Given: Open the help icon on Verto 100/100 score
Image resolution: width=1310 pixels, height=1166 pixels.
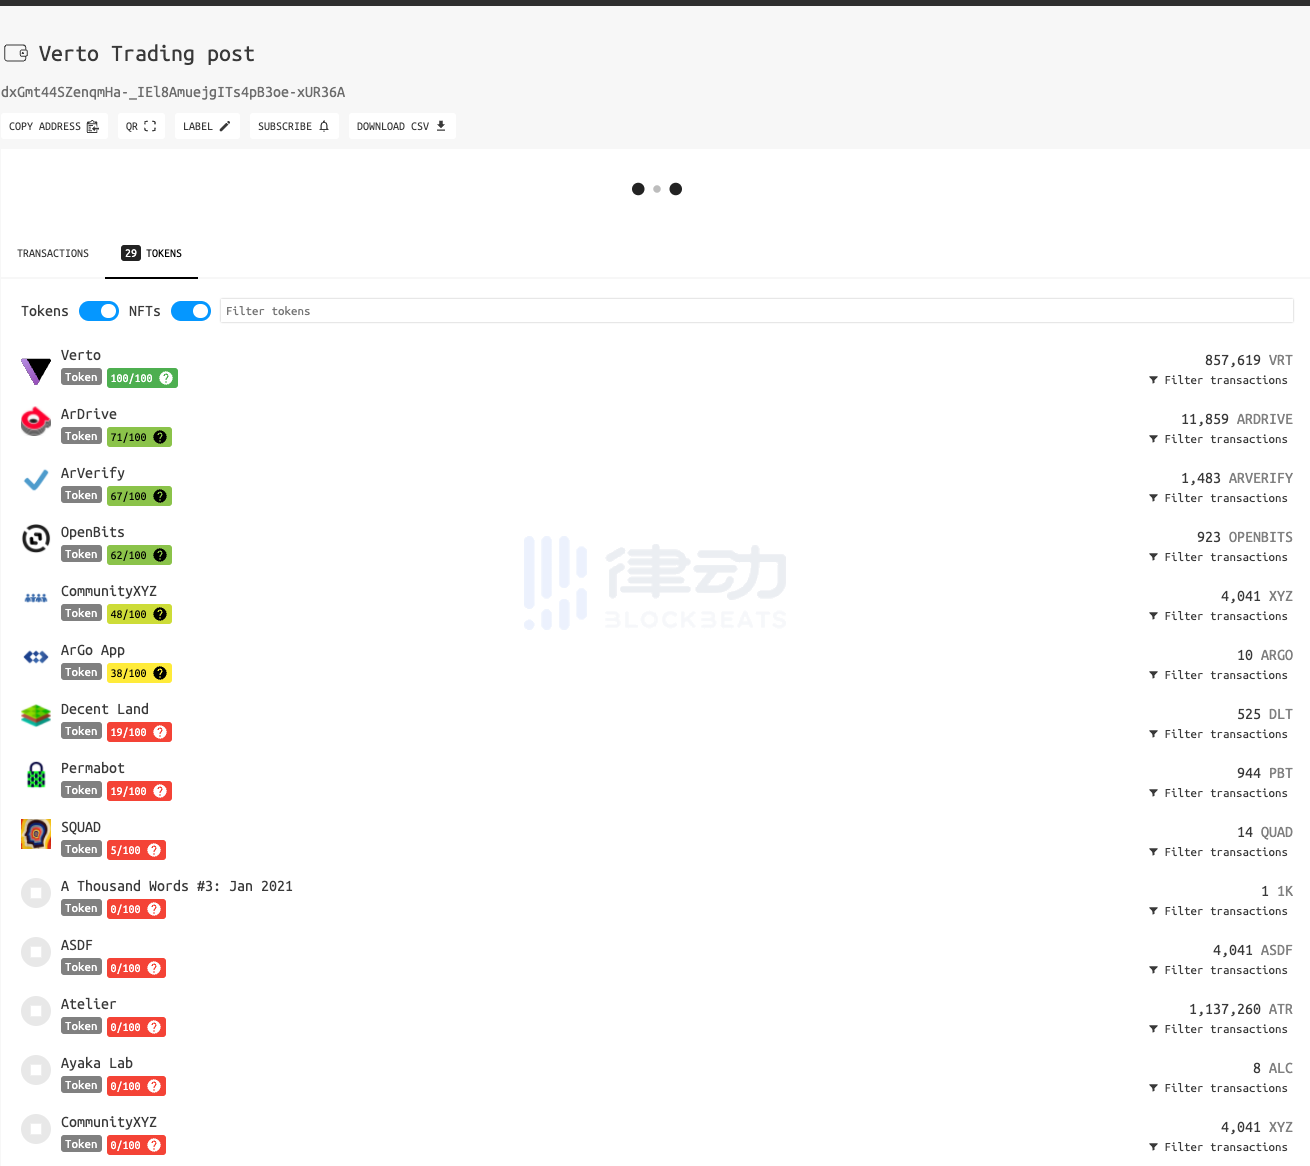Looking at the screenshot, I should point(166,378).
